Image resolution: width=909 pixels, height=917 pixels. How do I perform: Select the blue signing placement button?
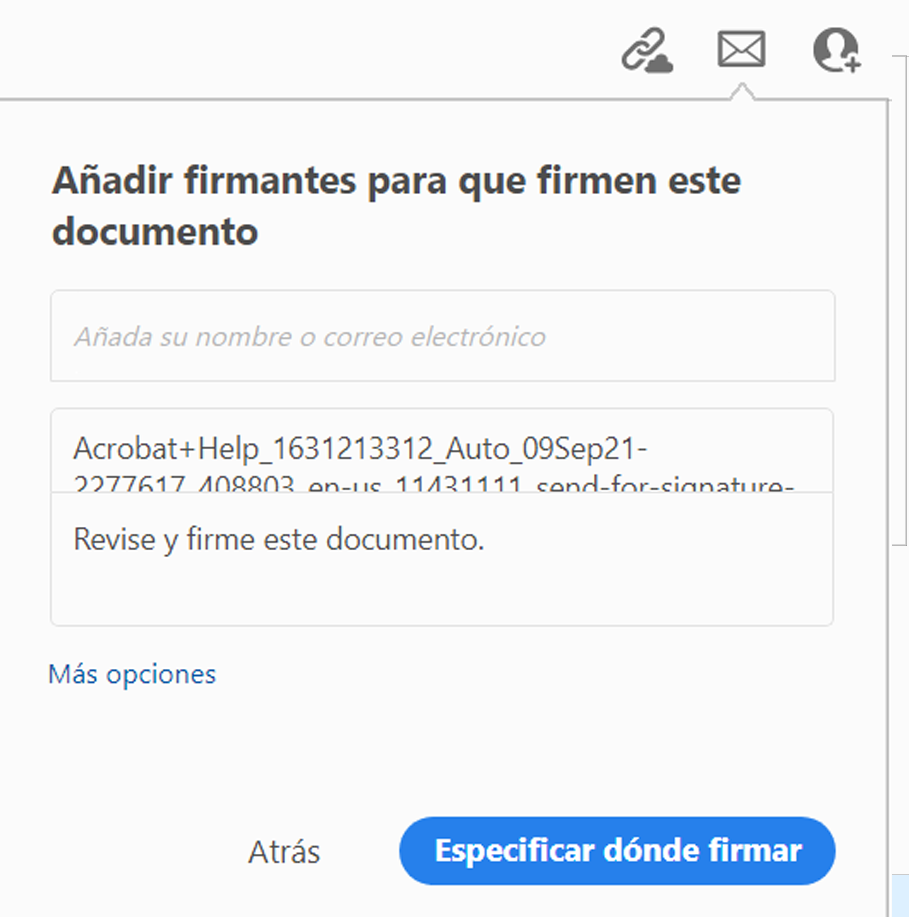[x=617, y=851]
